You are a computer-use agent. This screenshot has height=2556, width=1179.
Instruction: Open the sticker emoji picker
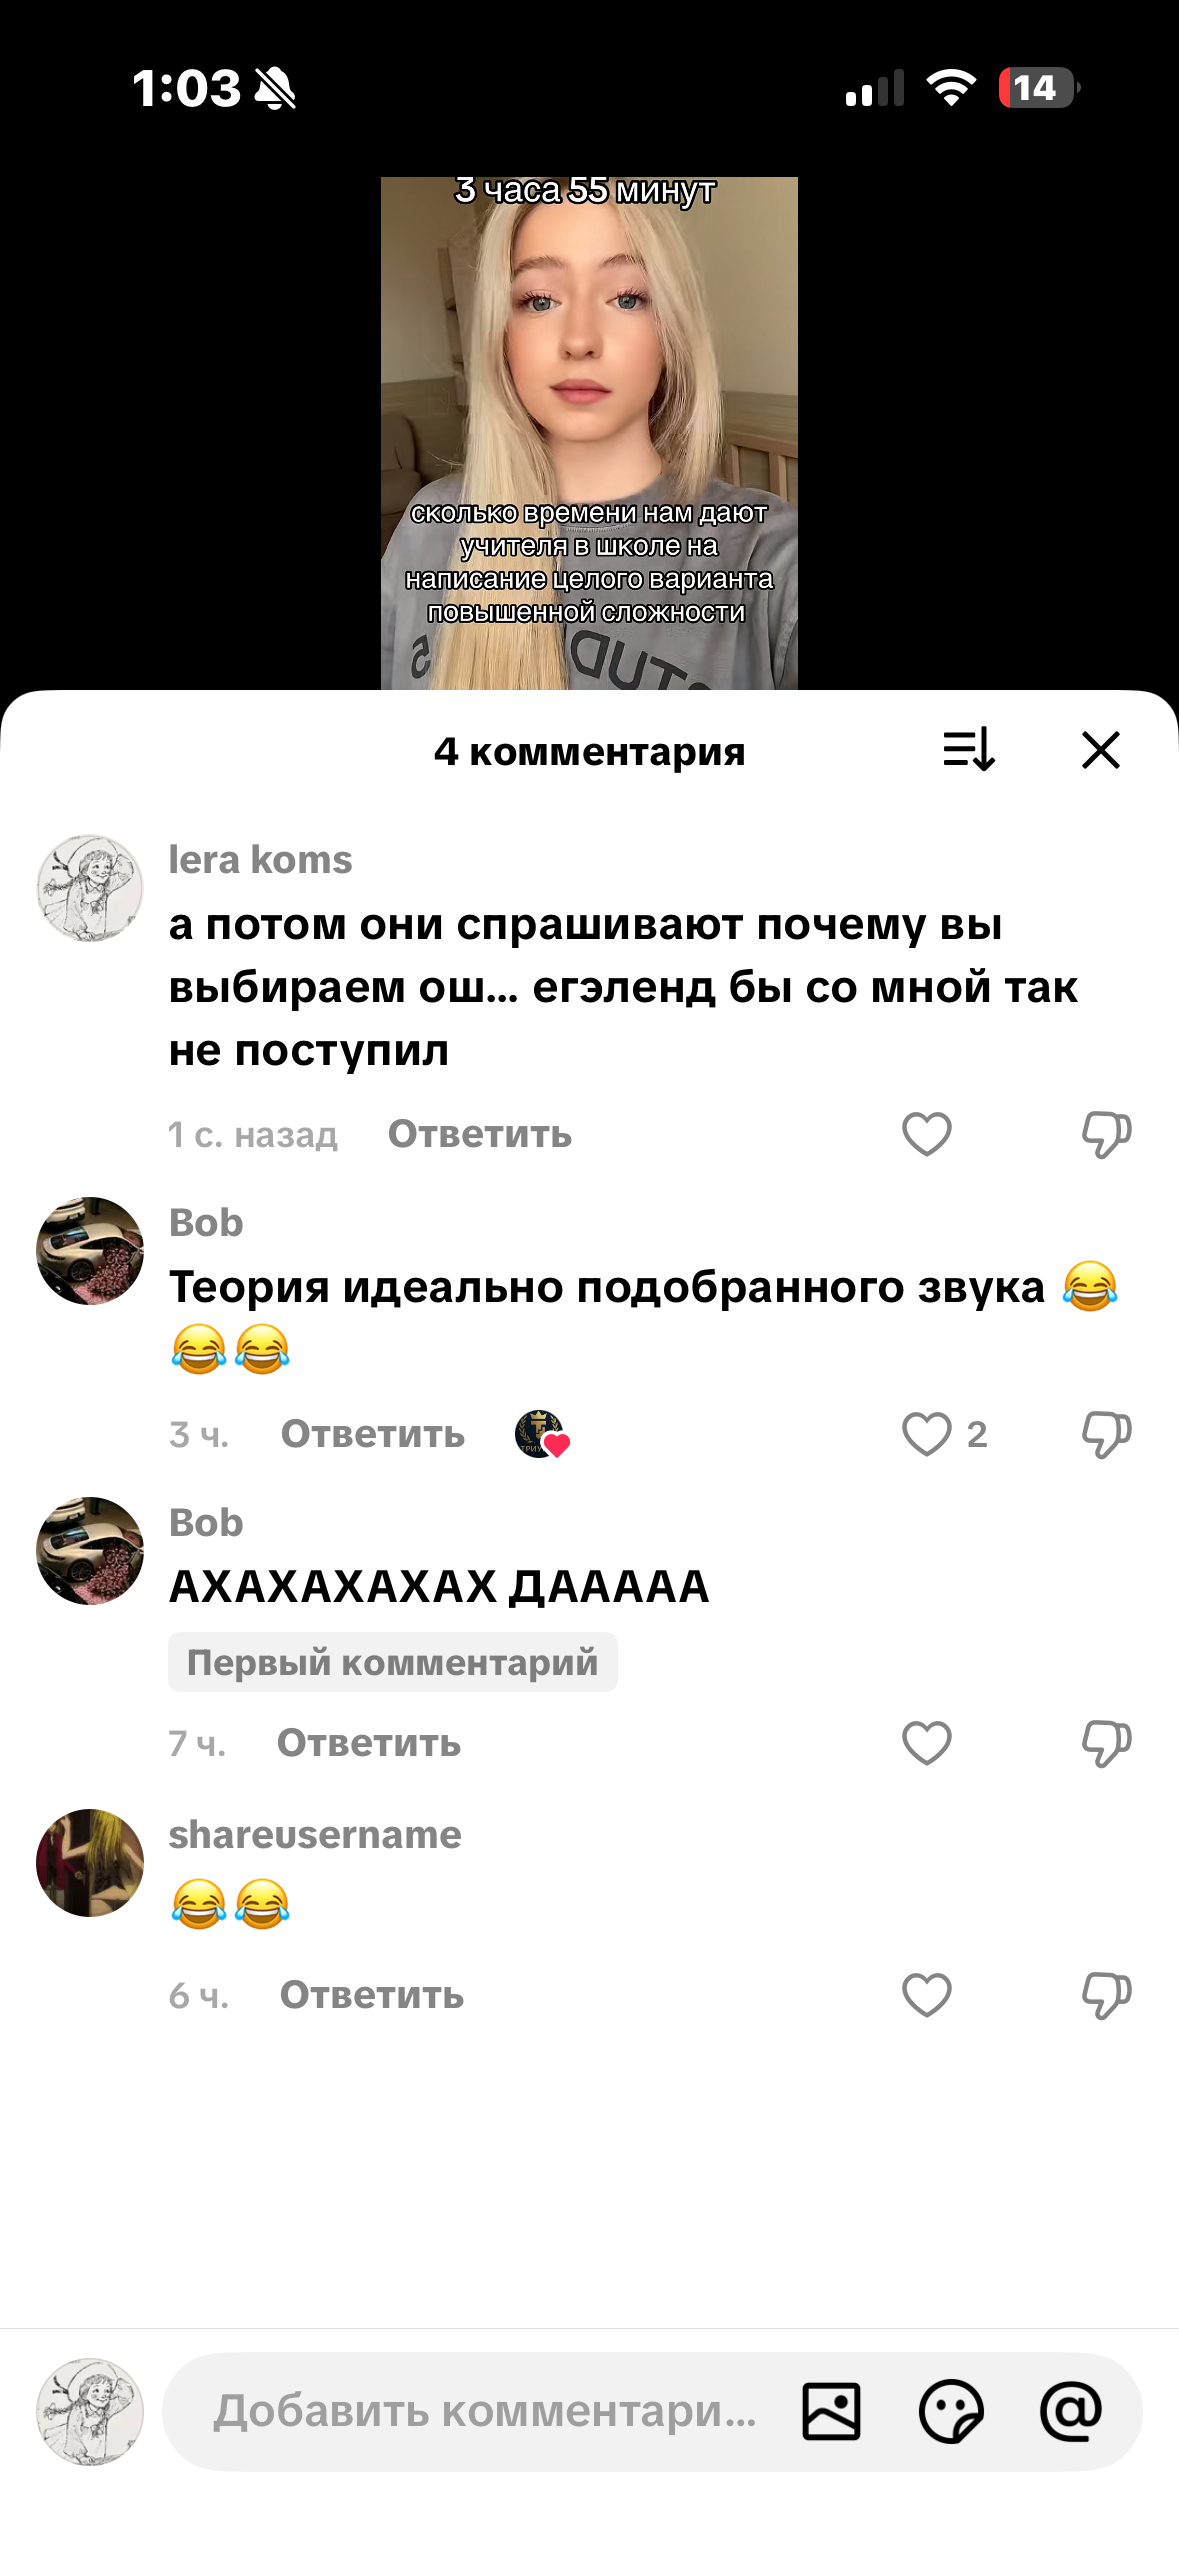pos(951,2411)
